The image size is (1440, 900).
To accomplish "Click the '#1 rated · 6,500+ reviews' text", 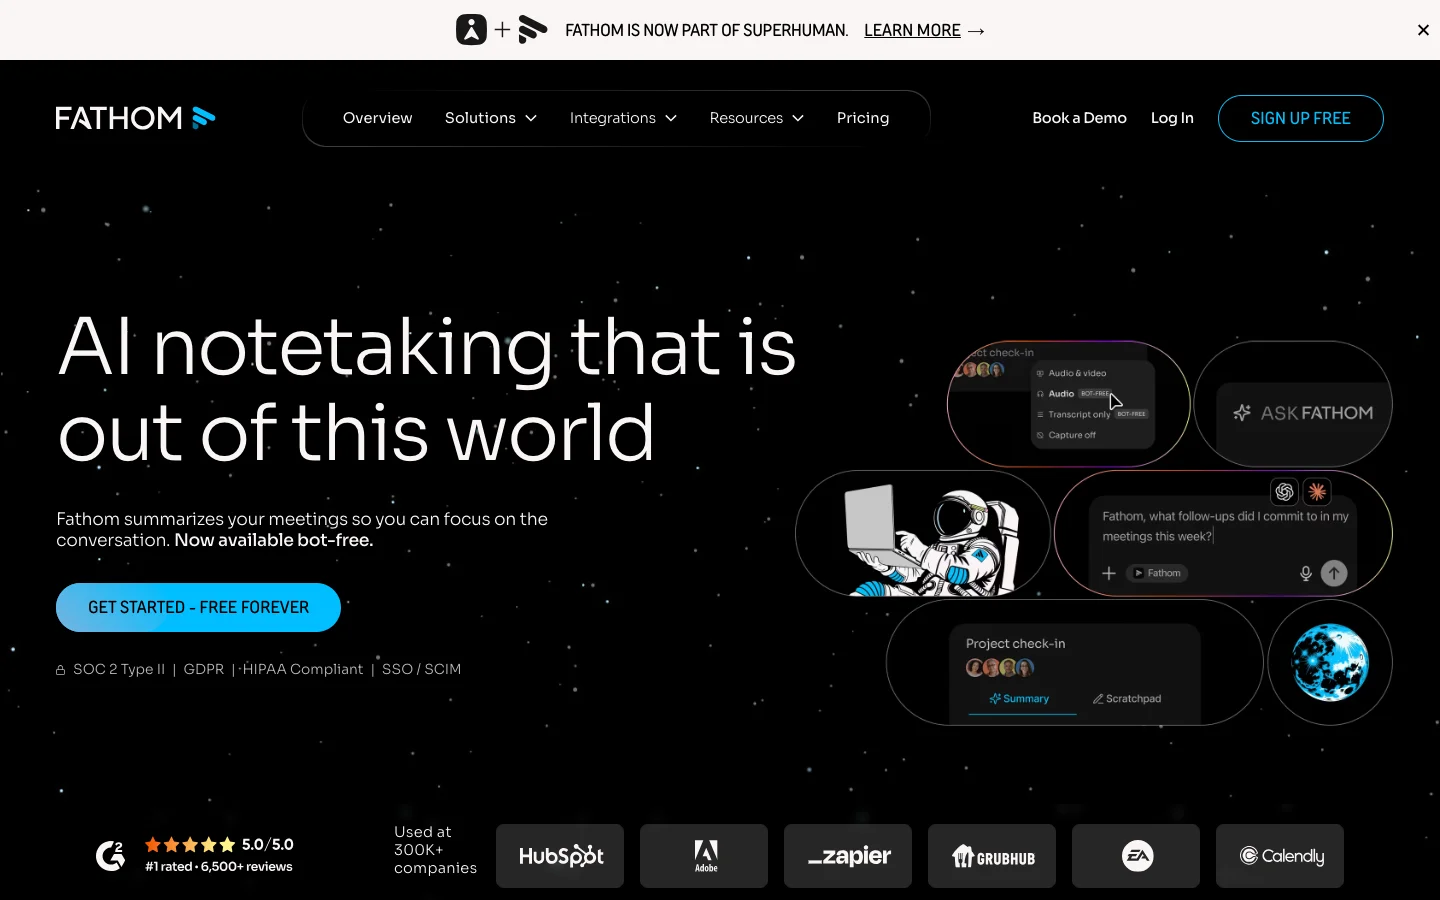I will [219, 867].
